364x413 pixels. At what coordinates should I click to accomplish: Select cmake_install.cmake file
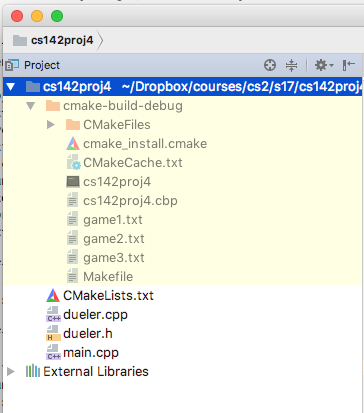coord(145,144)
